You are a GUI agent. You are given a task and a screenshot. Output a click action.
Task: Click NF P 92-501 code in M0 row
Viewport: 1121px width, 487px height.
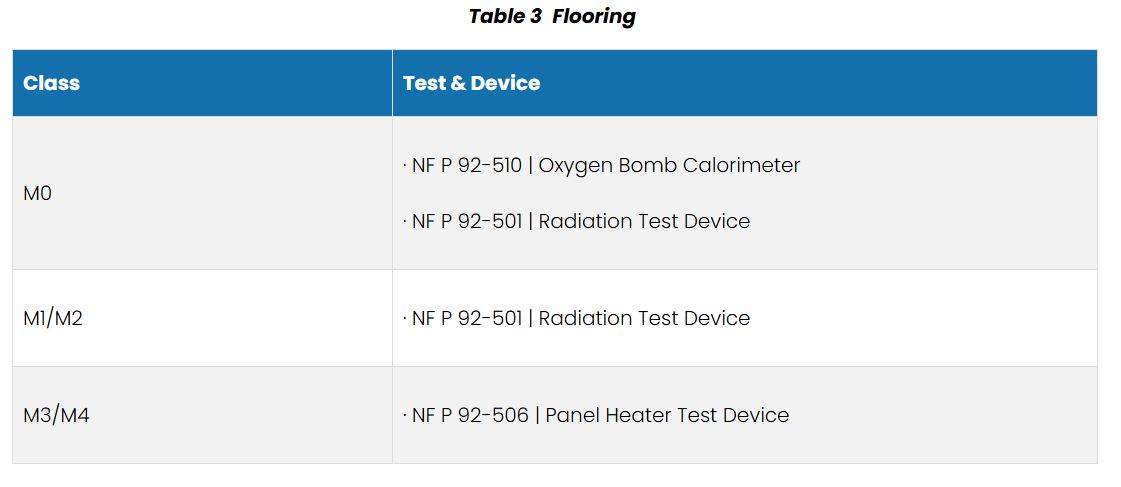[466, 221]
